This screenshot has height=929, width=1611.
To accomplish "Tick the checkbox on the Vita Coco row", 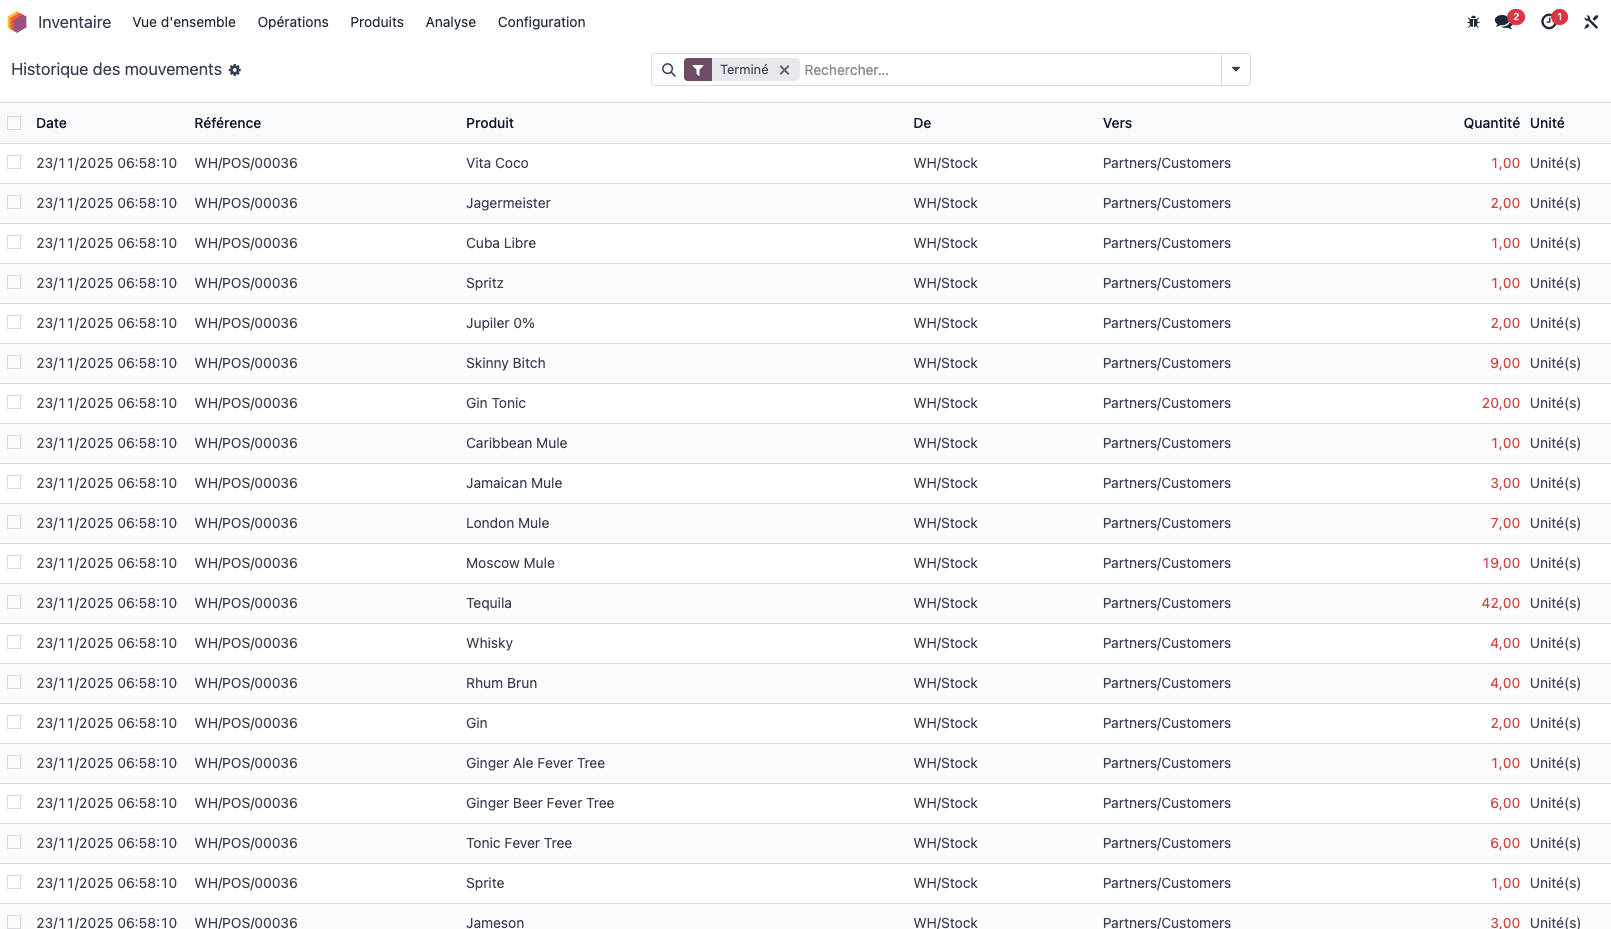I will (x=14, y=162).
